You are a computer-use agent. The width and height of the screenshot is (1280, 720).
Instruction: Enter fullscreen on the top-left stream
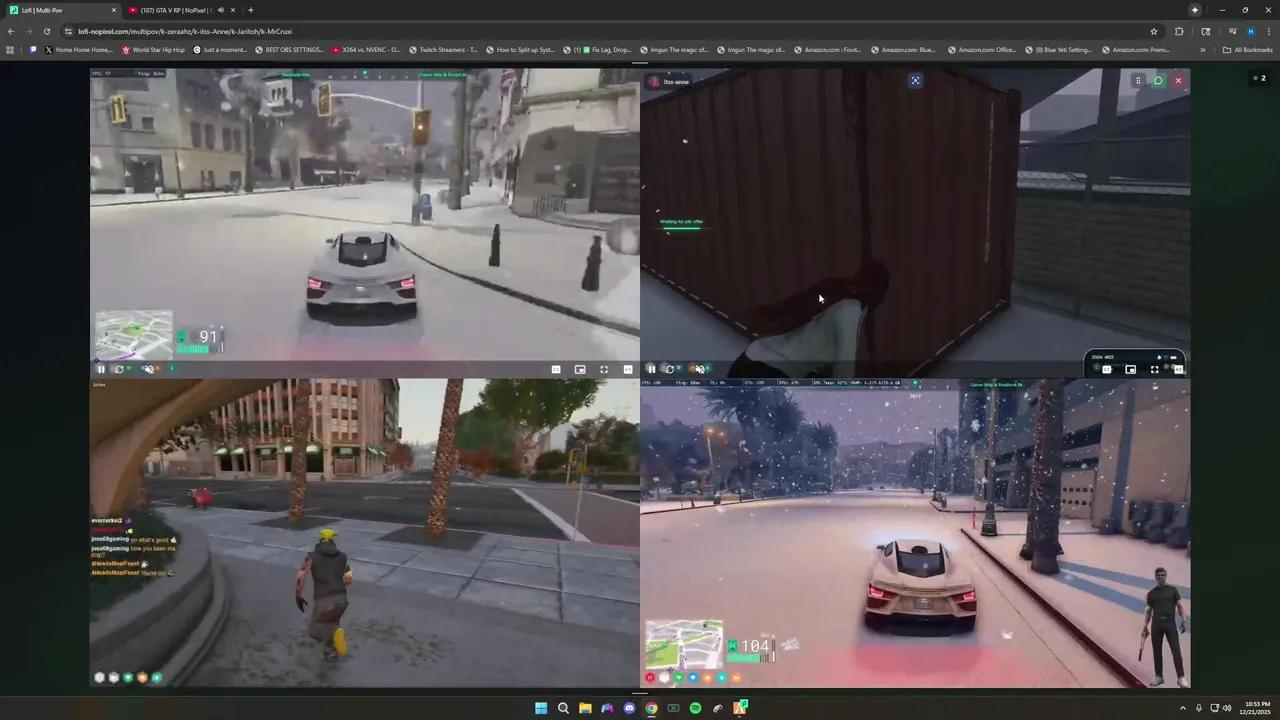pyautogui.click(x=604, y=369)
